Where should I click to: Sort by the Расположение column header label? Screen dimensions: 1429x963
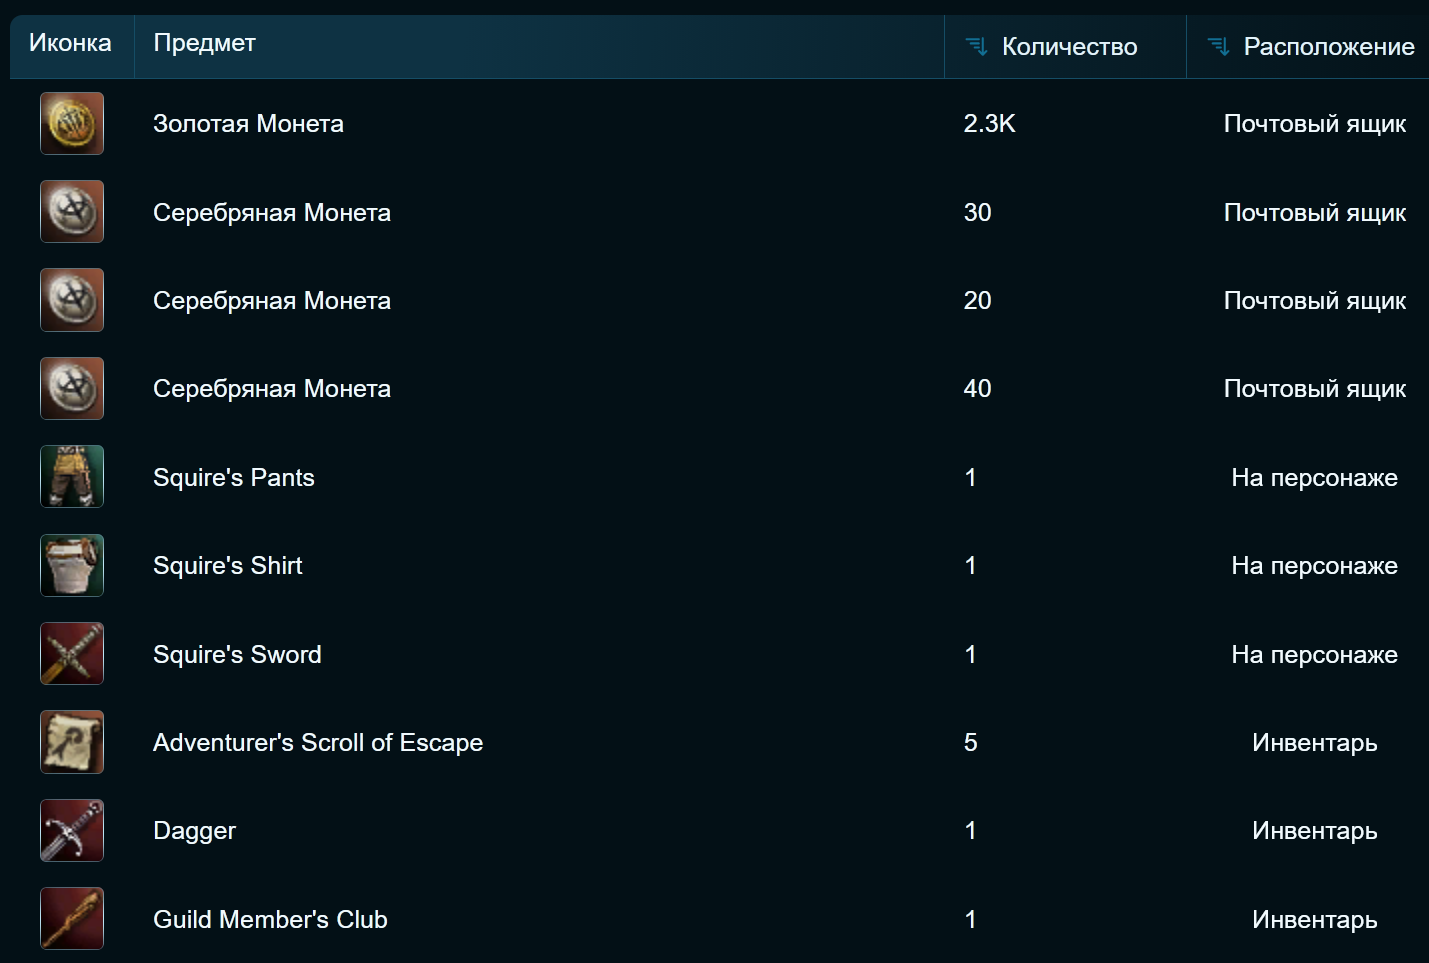(1328, 47)
